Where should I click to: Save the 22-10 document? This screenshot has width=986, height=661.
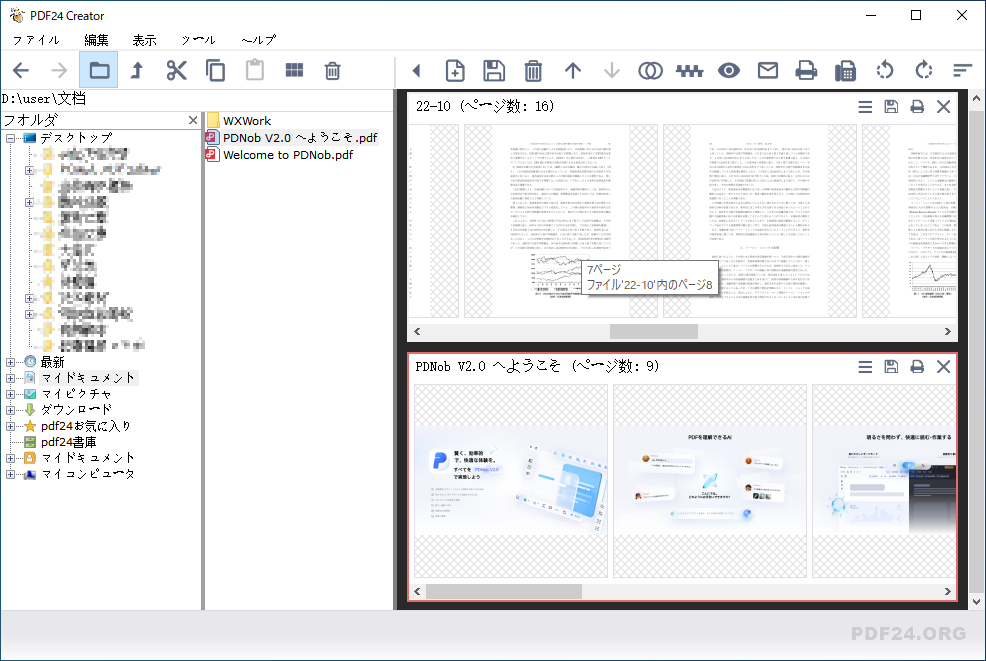click(x=891, y=107)
